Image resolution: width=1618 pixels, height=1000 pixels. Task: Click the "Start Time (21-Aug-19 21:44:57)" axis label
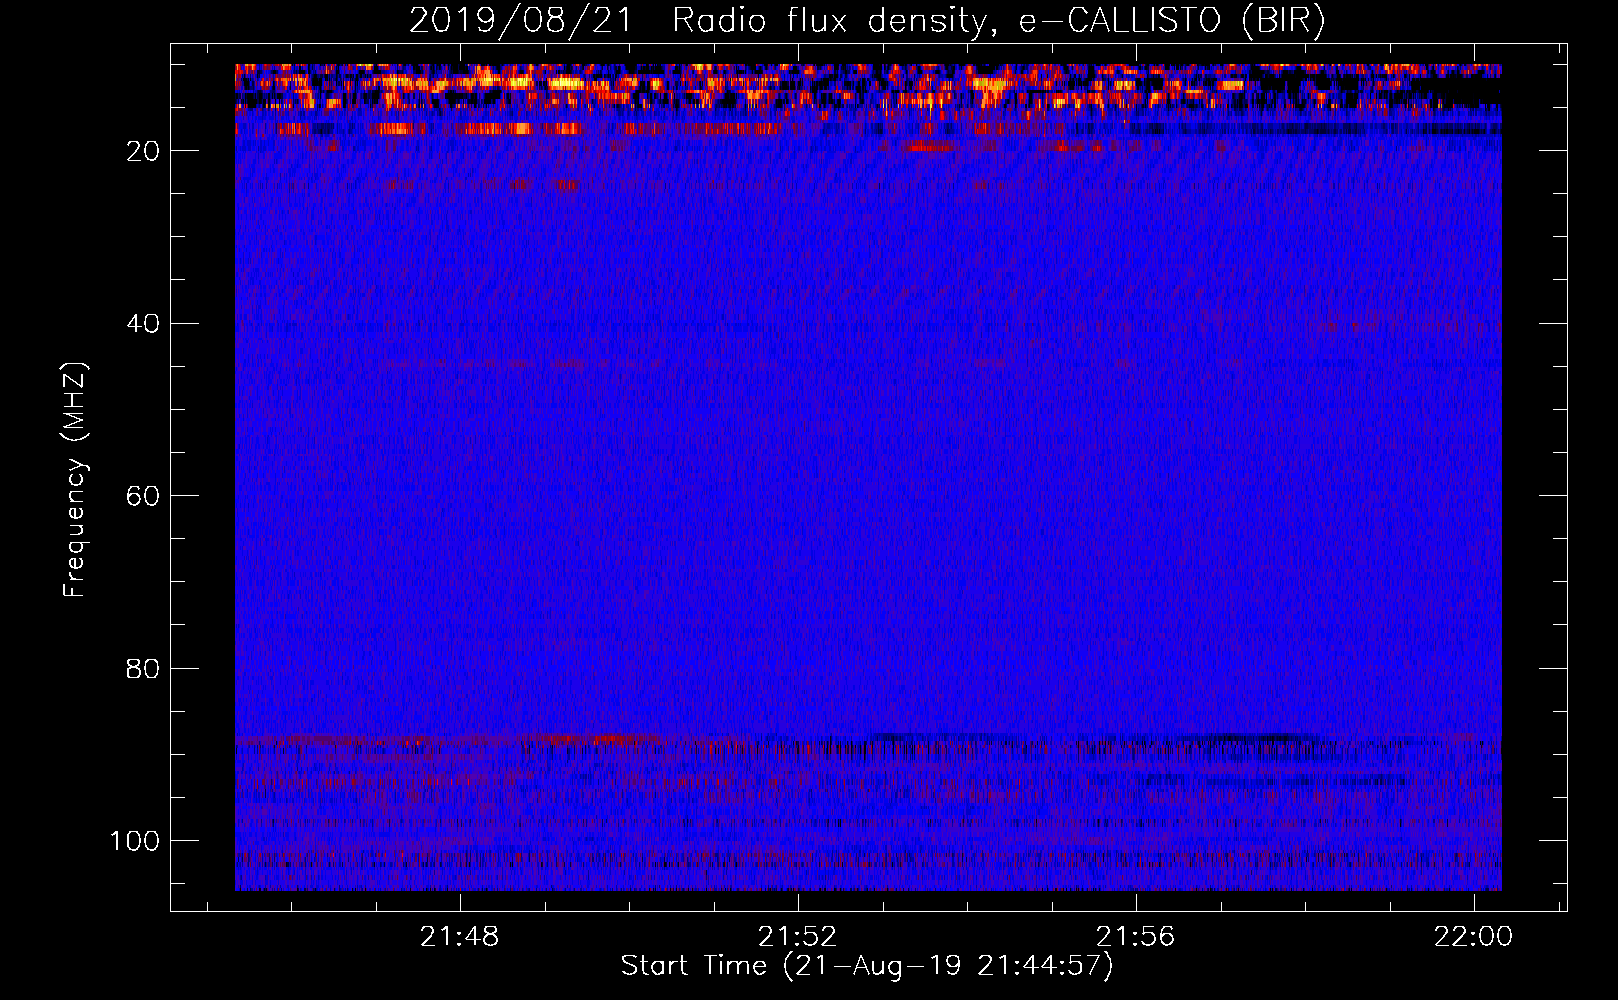point(867,966)
